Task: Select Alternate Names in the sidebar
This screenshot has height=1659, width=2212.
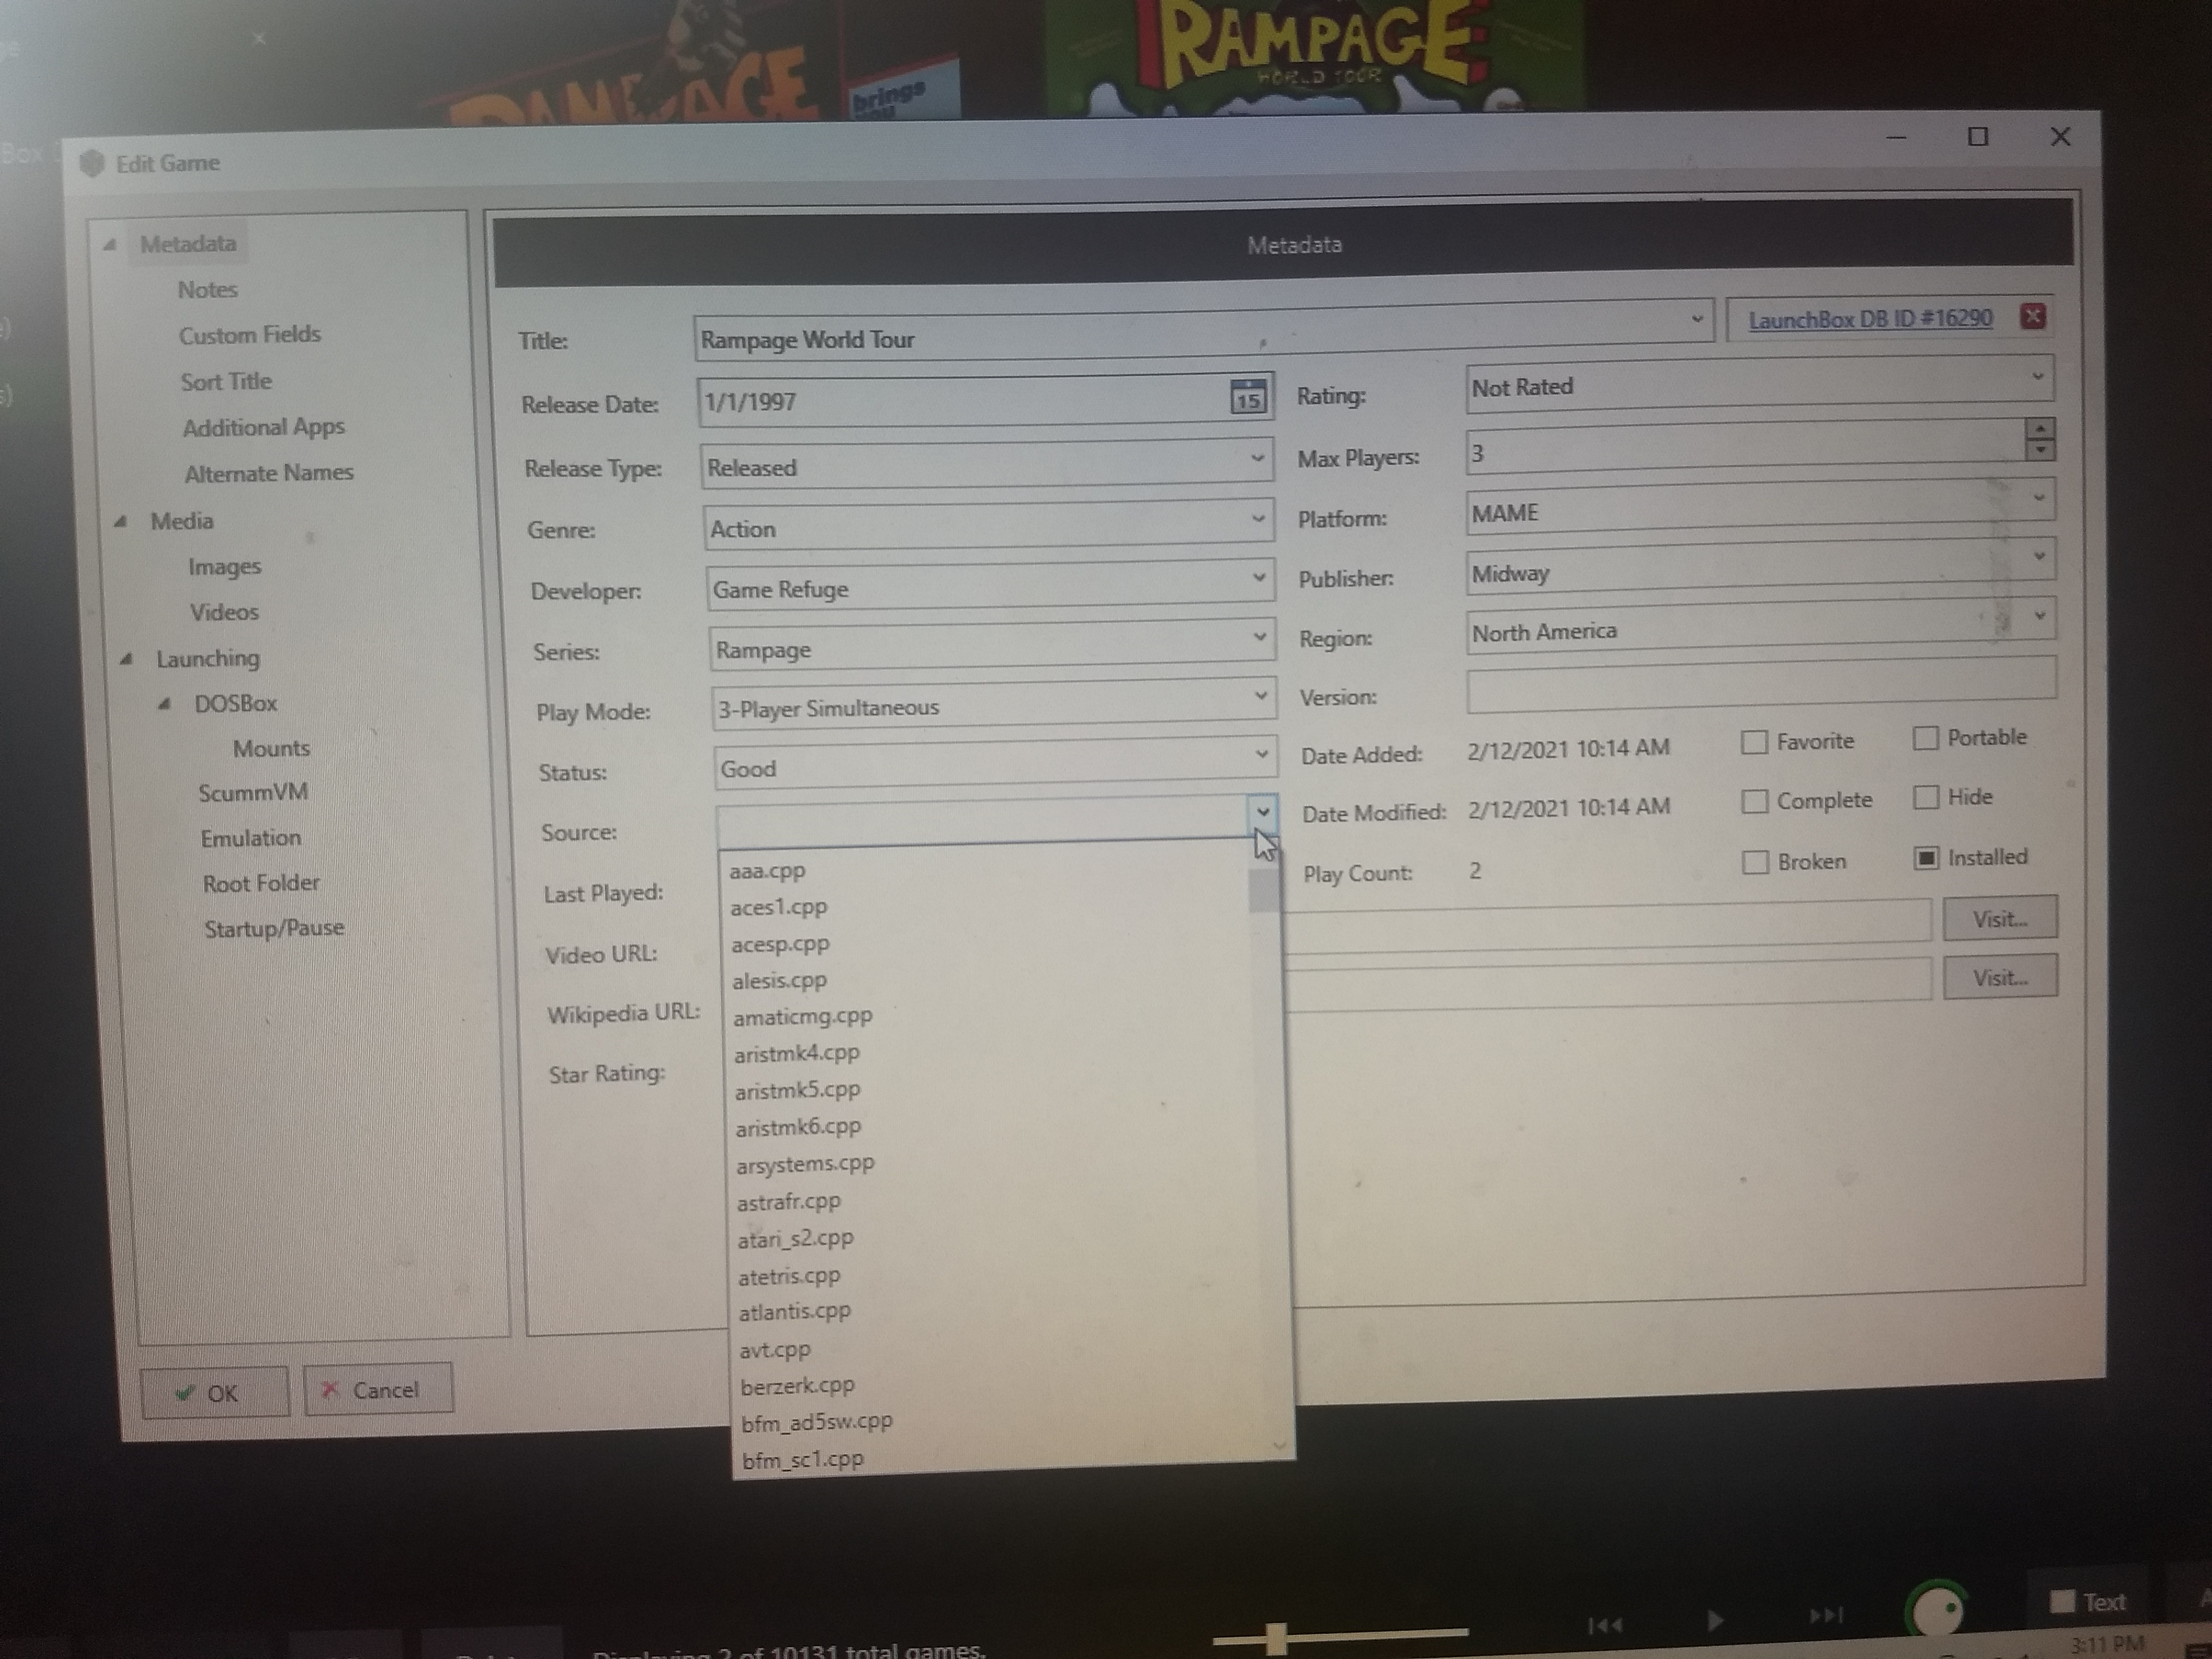Action: [269, 473]
